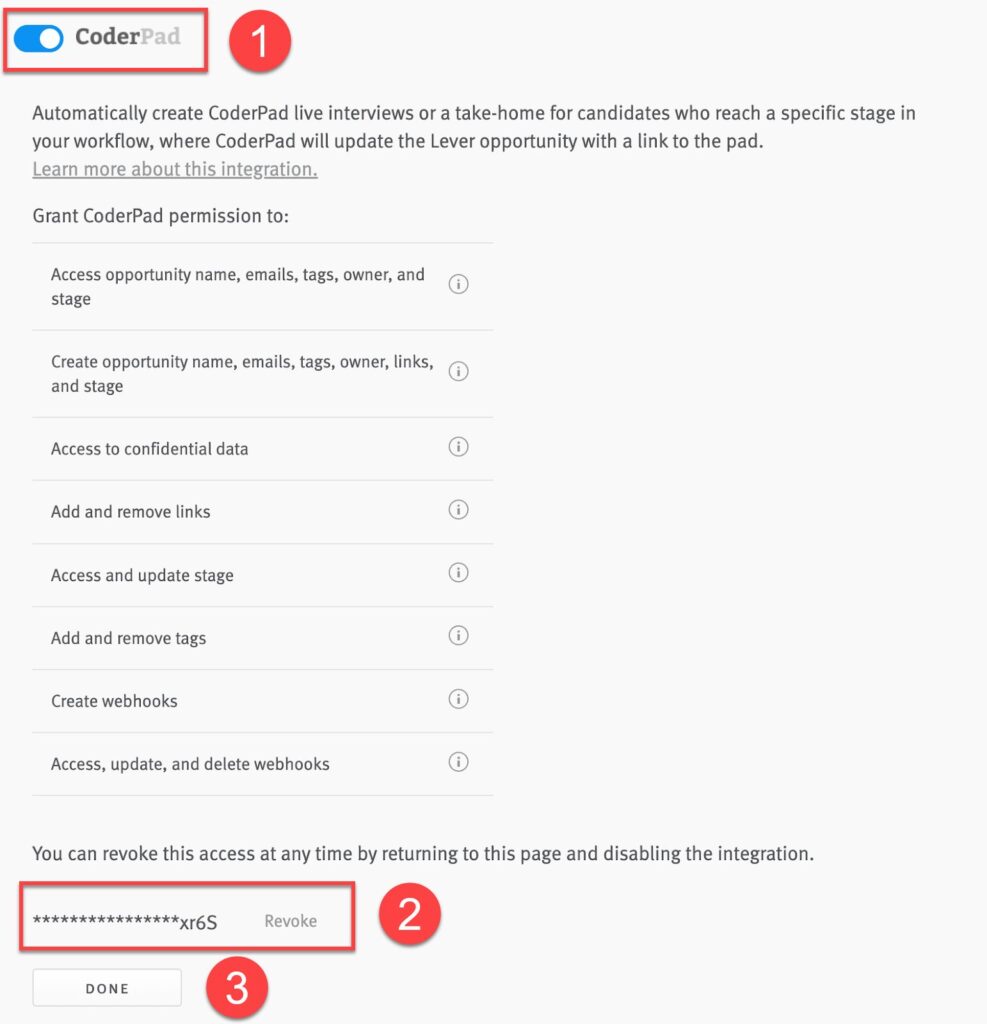Open the Learn more about this integration link

tap(175, 169)
